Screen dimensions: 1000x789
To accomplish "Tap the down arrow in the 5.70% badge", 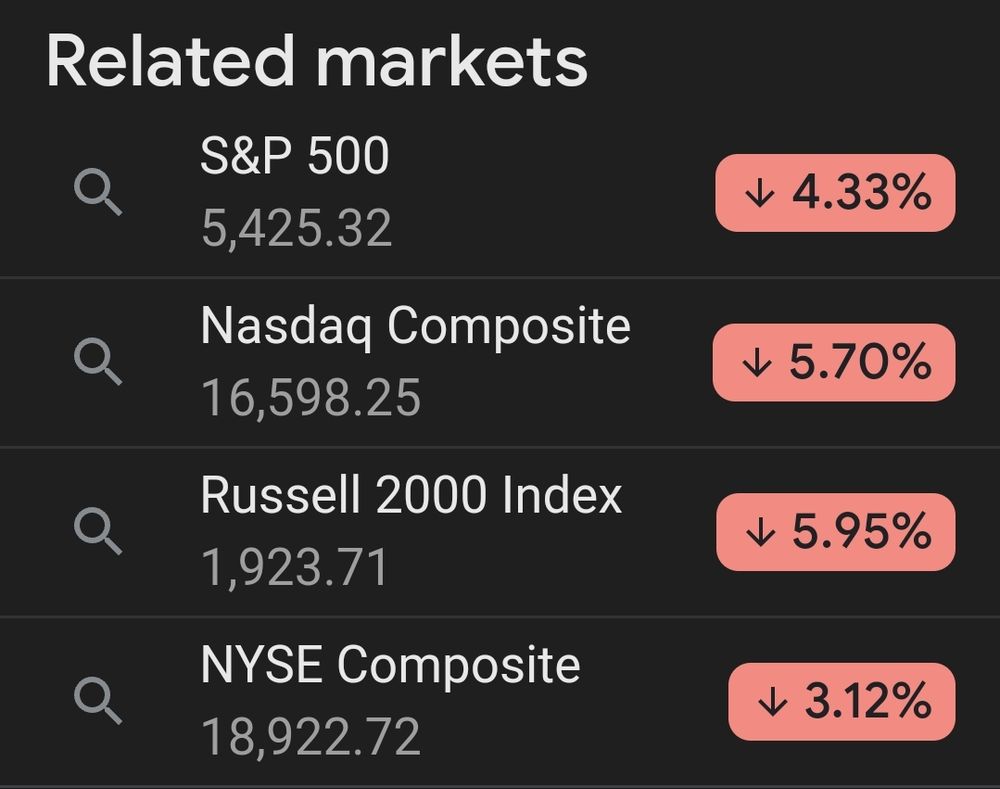I will (x=757, y=362).
